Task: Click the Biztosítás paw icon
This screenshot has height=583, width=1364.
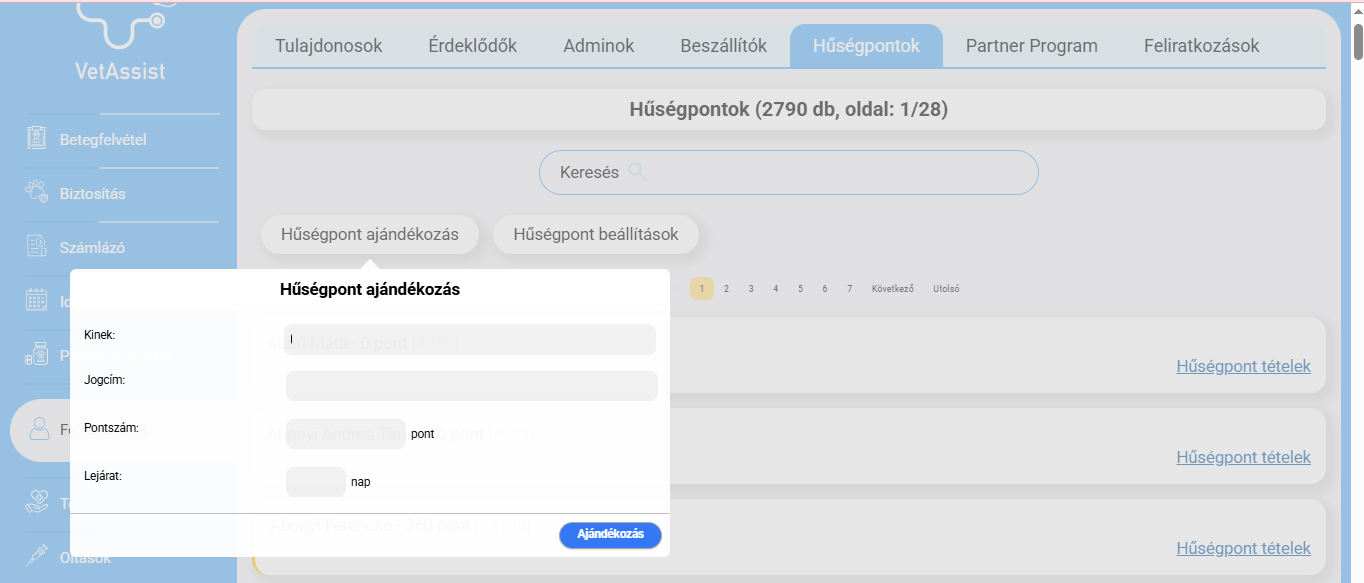Action: (37, 193)
